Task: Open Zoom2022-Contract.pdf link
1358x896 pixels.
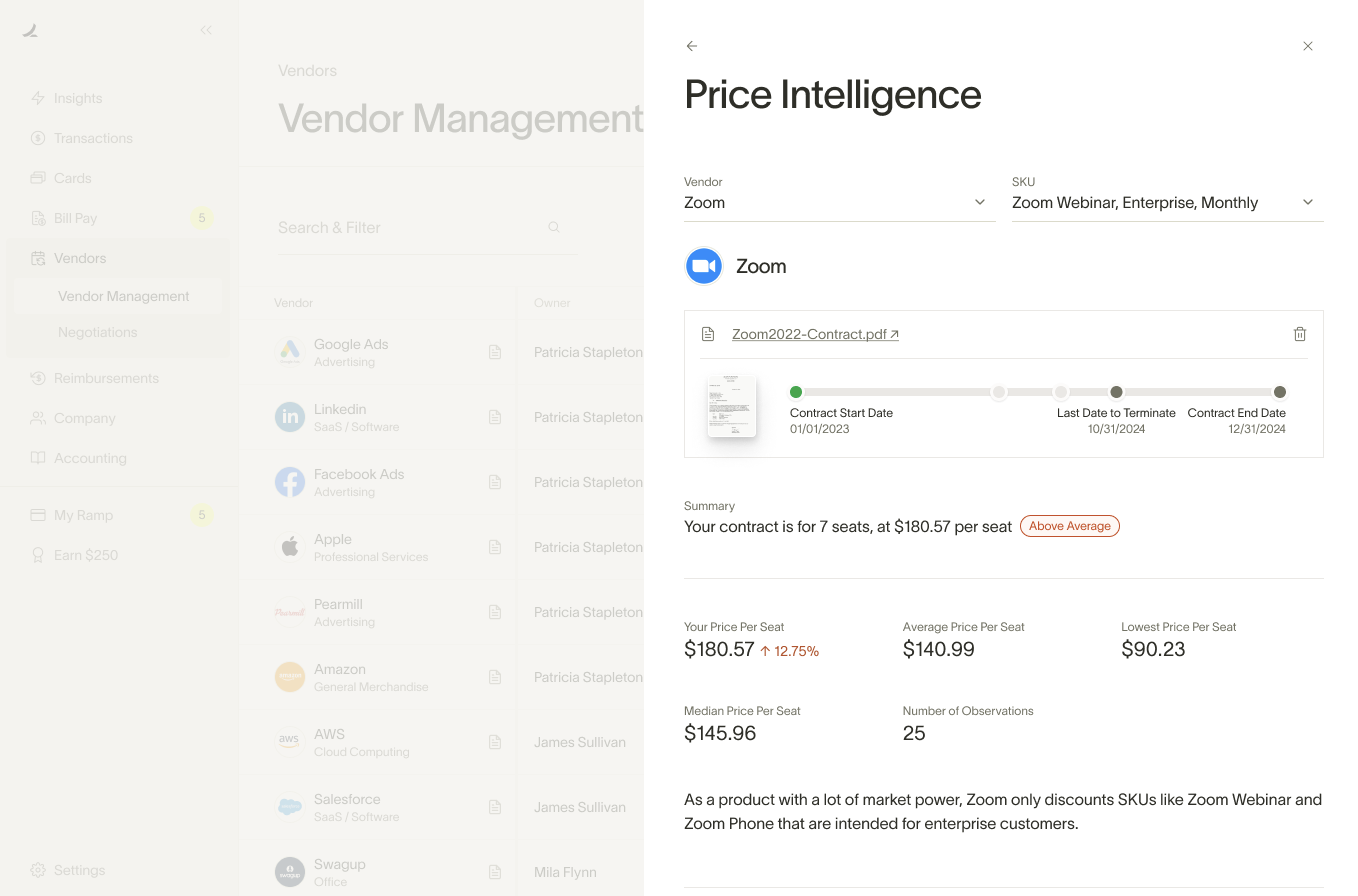Action: coord(815,334)
